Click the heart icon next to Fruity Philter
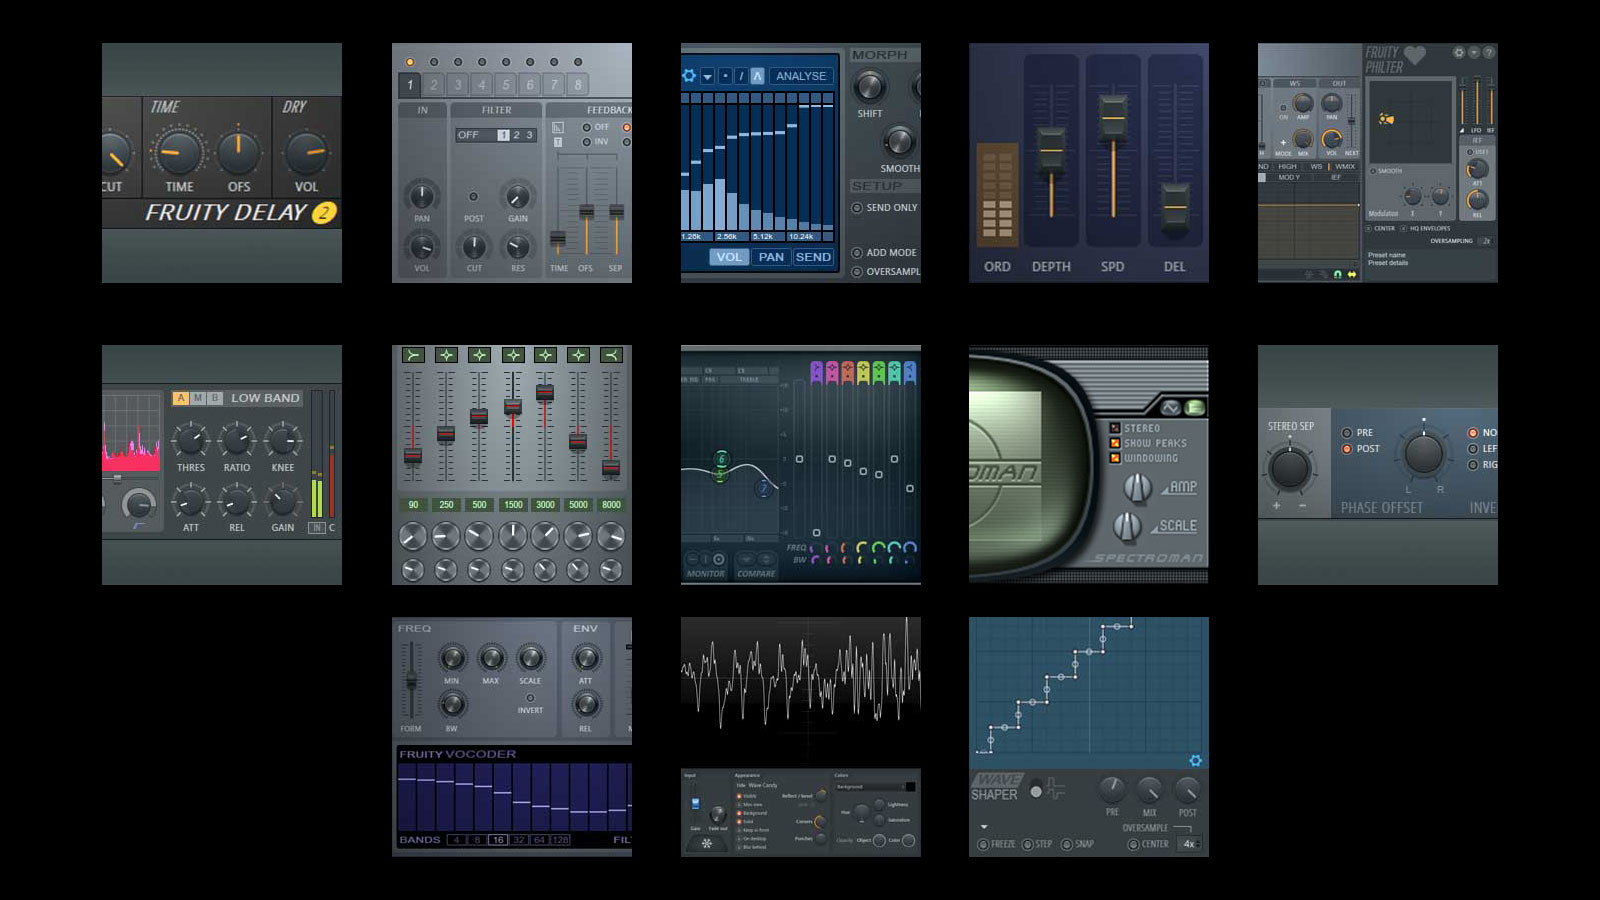The image size is (1600, 900). 1414,54
